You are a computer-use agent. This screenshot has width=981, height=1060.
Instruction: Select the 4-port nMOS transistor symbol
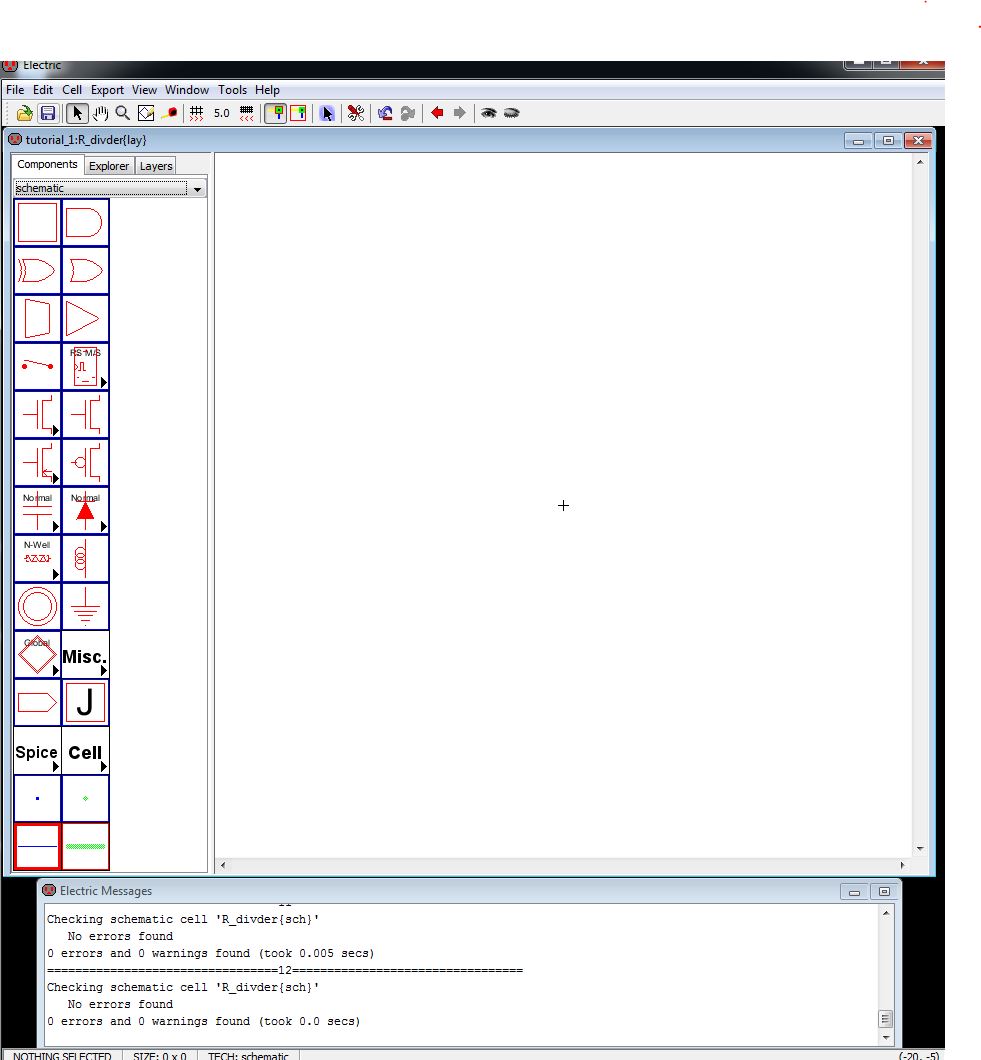[x=85, y=414]
